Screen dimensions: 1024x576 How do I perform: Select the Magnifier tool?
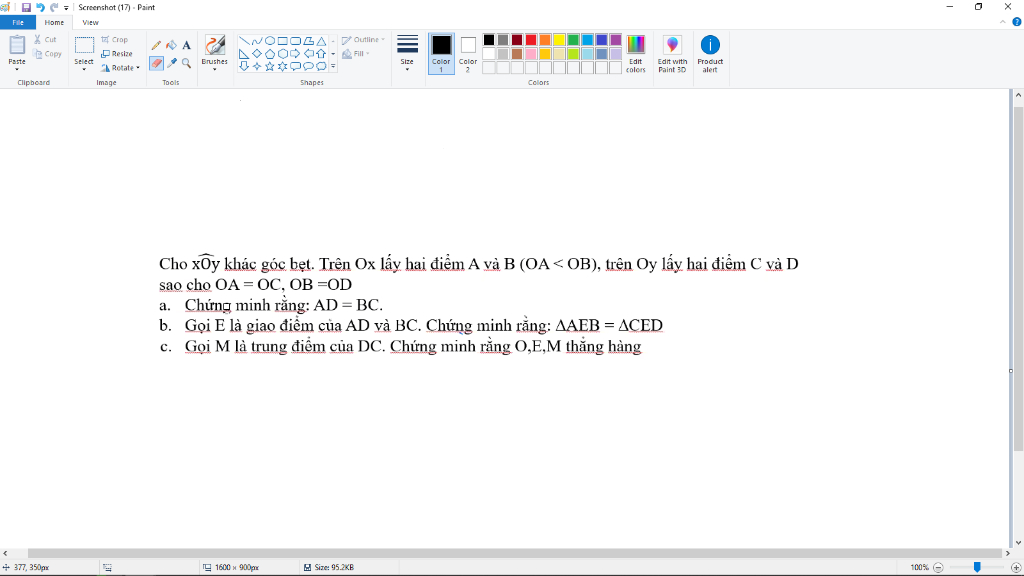tap(186, 63)
